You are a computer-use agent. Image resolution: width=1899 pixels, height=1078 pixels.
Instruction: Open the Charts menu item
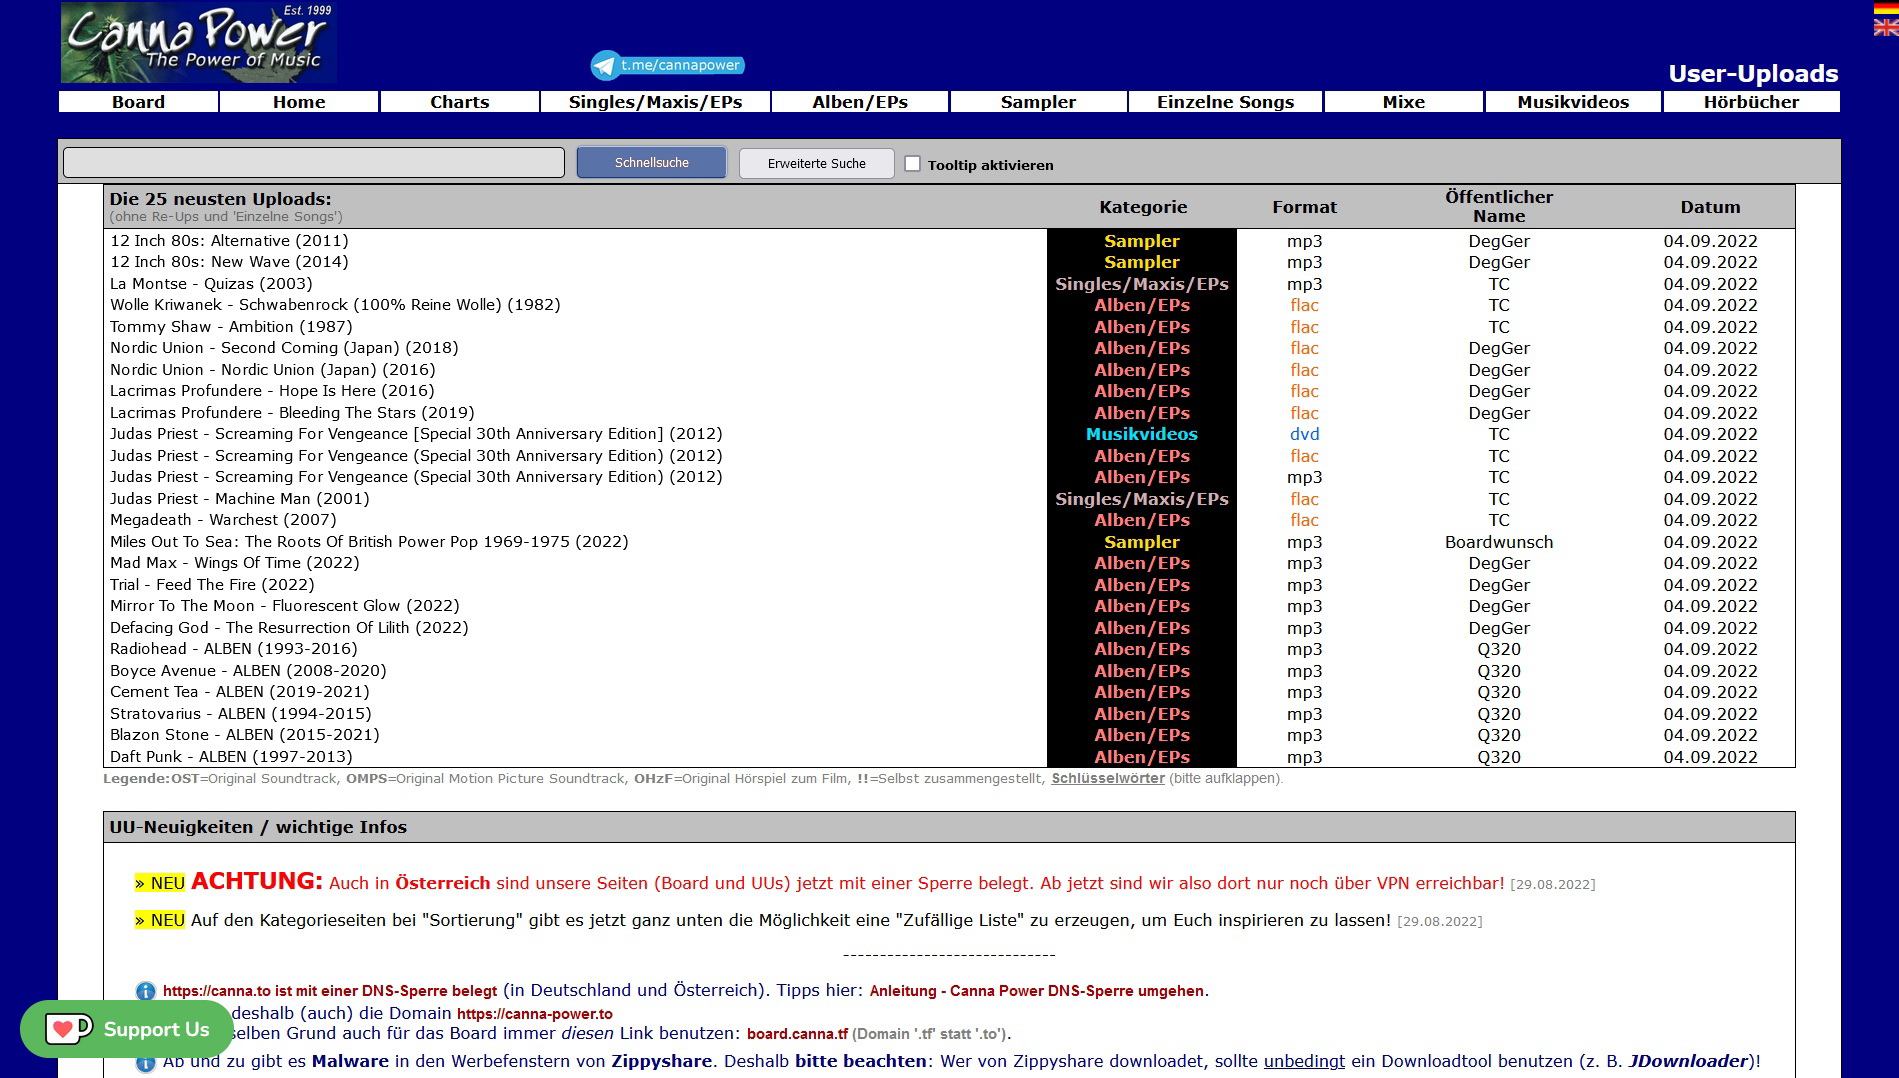(x=460, y=102)
